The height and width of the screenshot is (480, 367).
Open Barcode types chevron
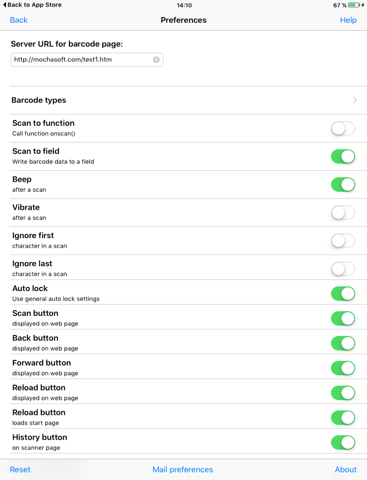pyautogui.click(x=355, y=100)
